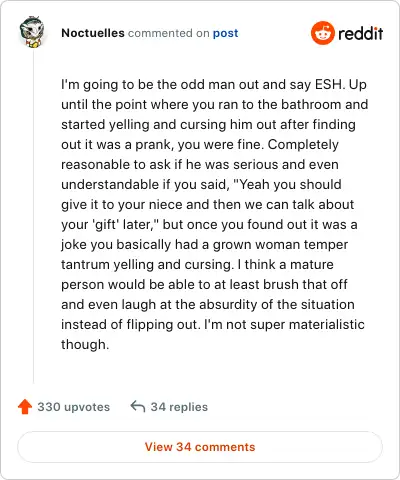The width and height of the screenshot is (400, 480).
Task: Open the Noctuelles username profile link
Action: (93, 33)
